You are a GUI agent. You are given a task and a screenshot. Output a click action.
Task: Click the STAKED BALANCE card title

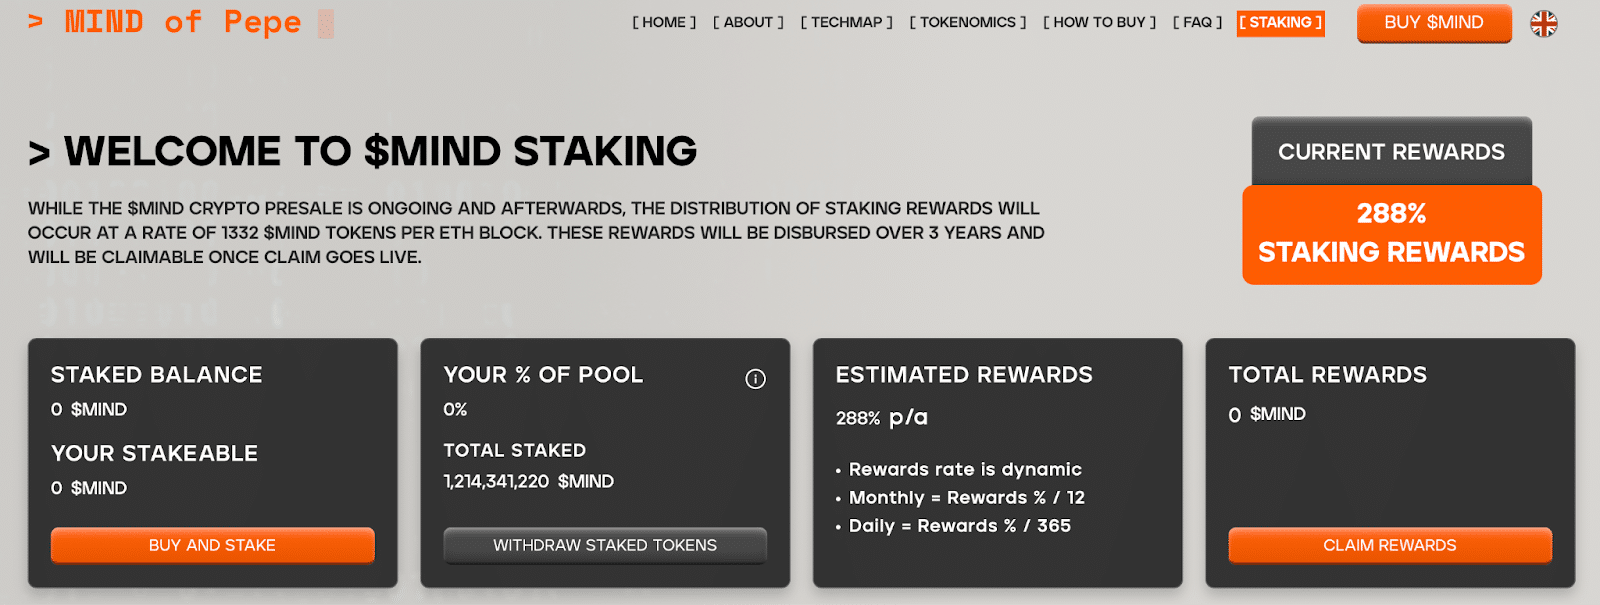click(157, 375)
